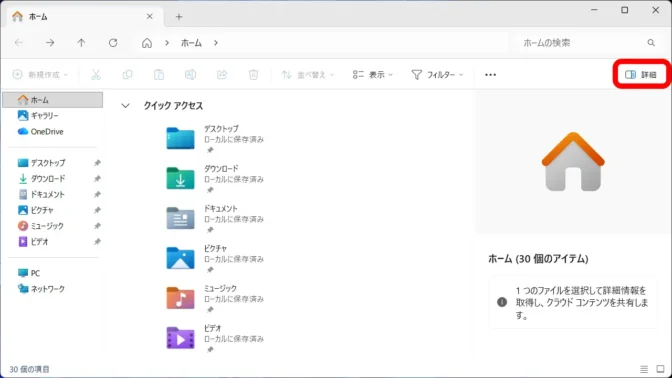Toggle the 詳細 details pane button
The image size is (672, 378).
641,75
